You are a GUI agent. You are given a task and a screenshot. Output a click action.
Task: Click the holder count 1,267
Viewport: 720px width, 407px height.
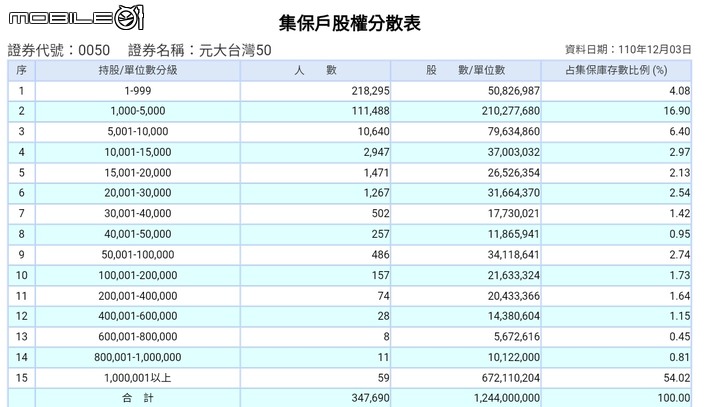[377, 193]
